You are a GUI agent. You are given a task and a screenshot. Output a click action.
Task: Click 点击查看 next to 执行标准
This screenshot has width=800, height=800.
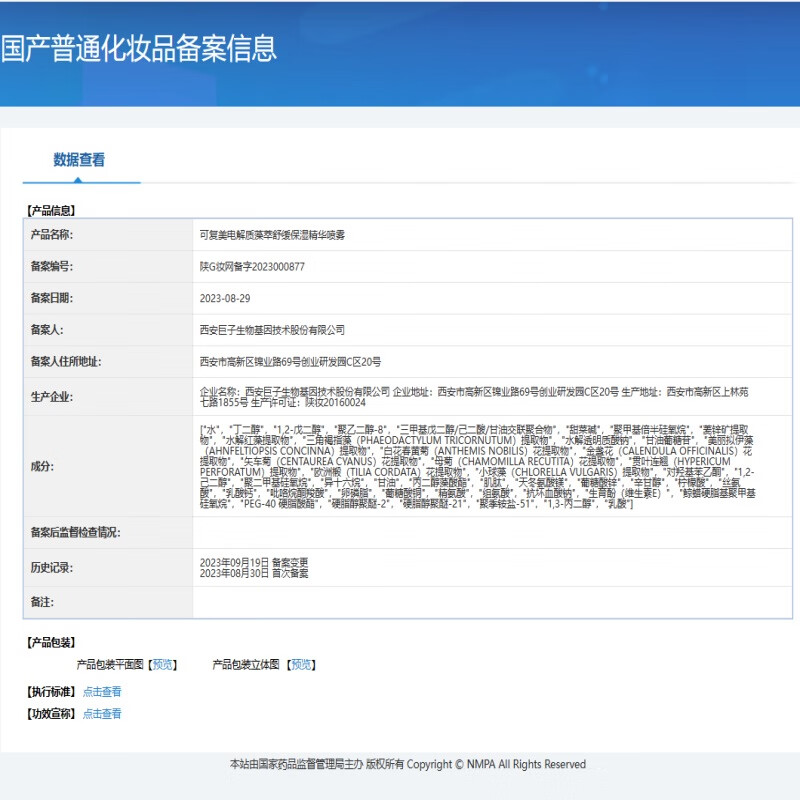(x=102, y=692)
